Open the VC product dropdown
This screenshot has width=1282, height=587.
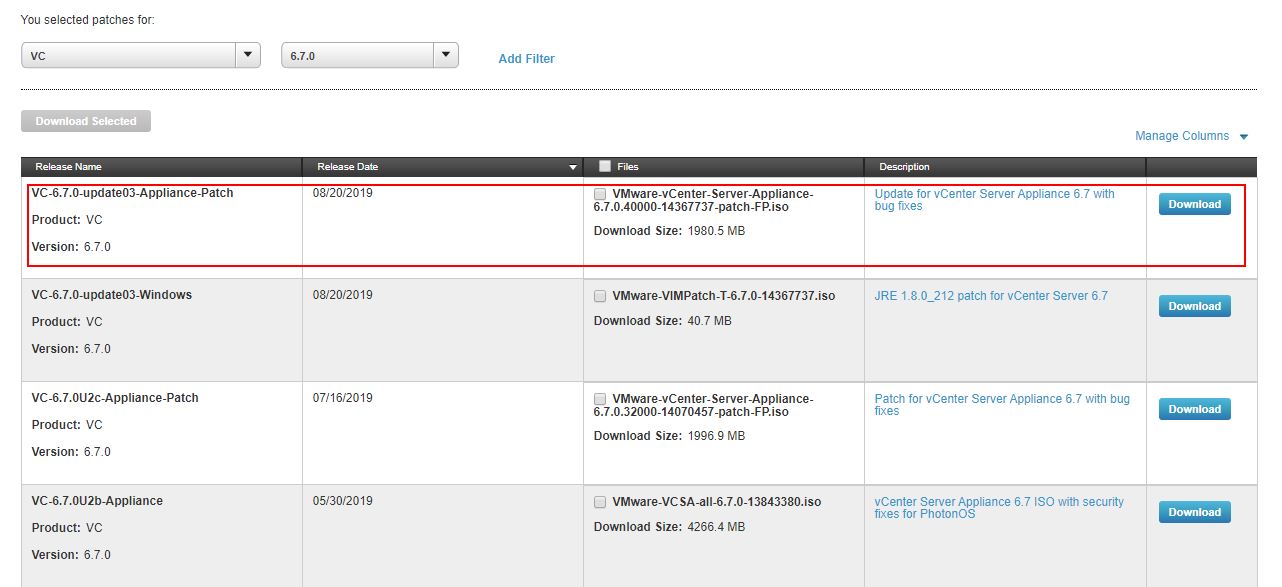[x=141, y=56]
